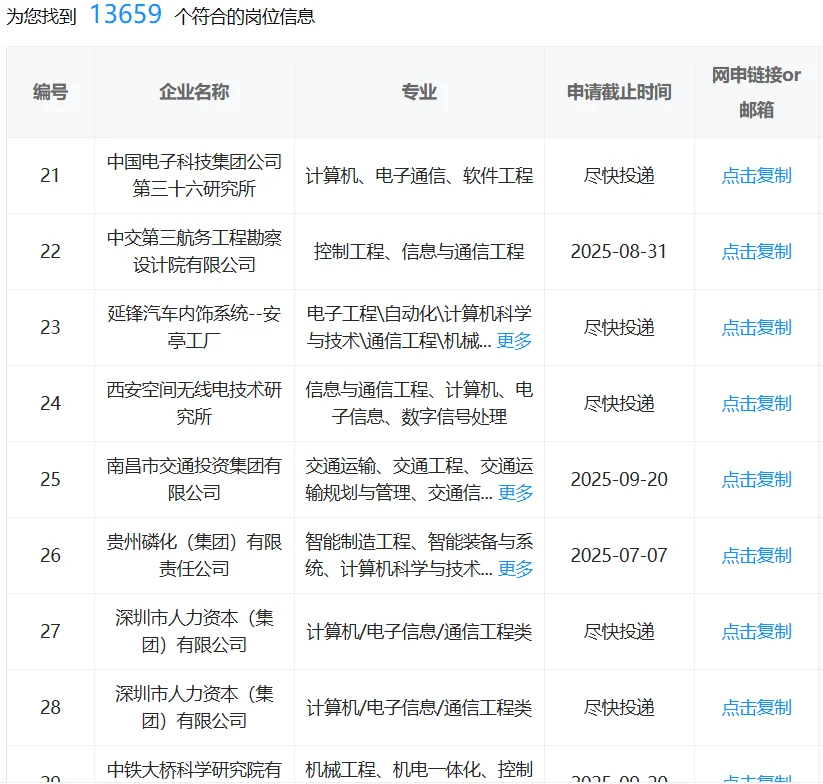Click the 网申链接or邮箱 column header

point(756,92)
